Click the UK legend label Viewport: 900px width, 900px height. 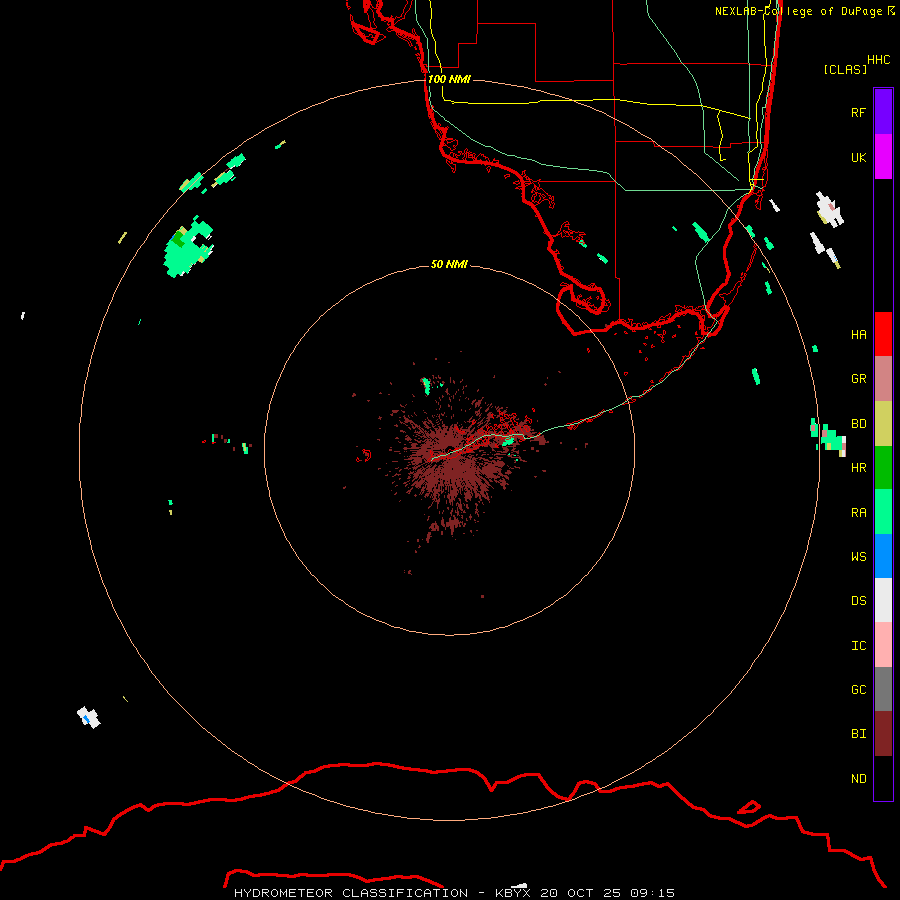858,157
